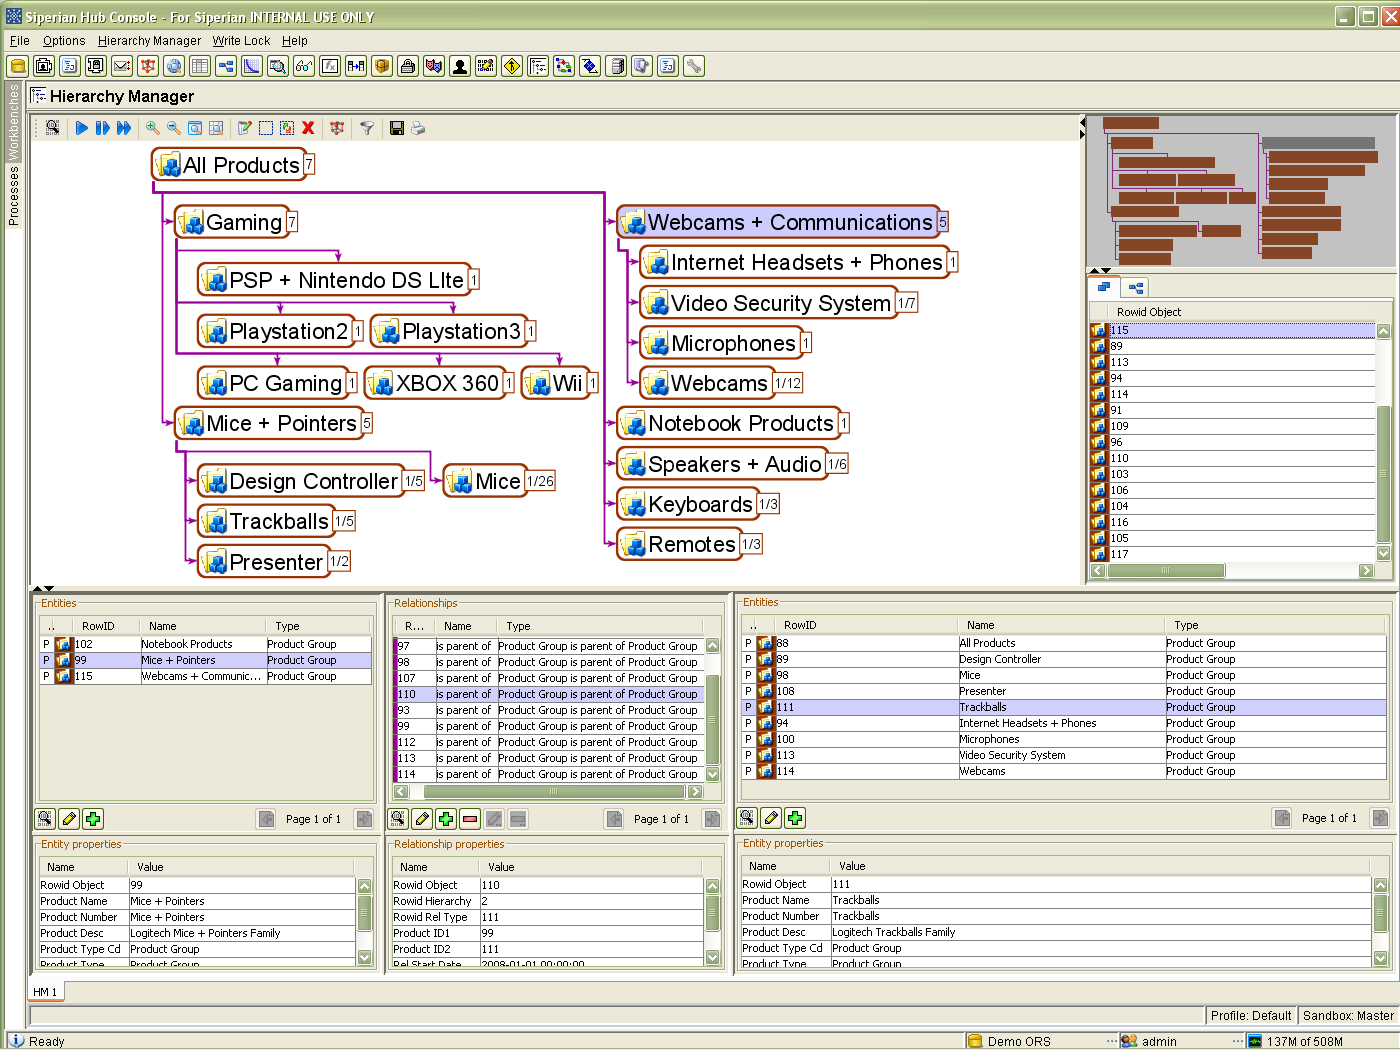This screenshot has height=1050, width=1400.
Task: Open the table grid icon in main toolbar
Action: coord(200,66)
